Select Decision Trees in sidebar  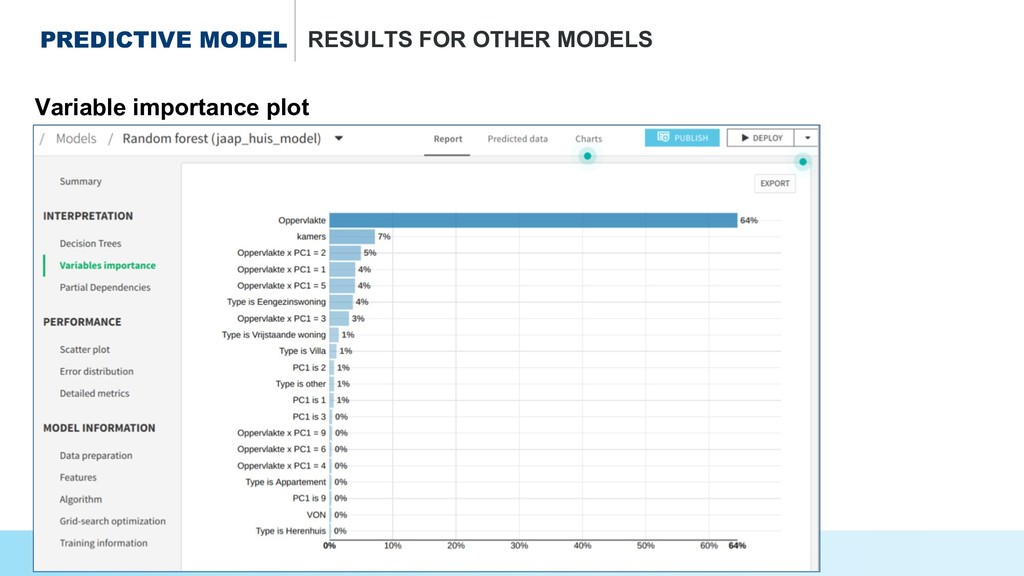(90, 243)
